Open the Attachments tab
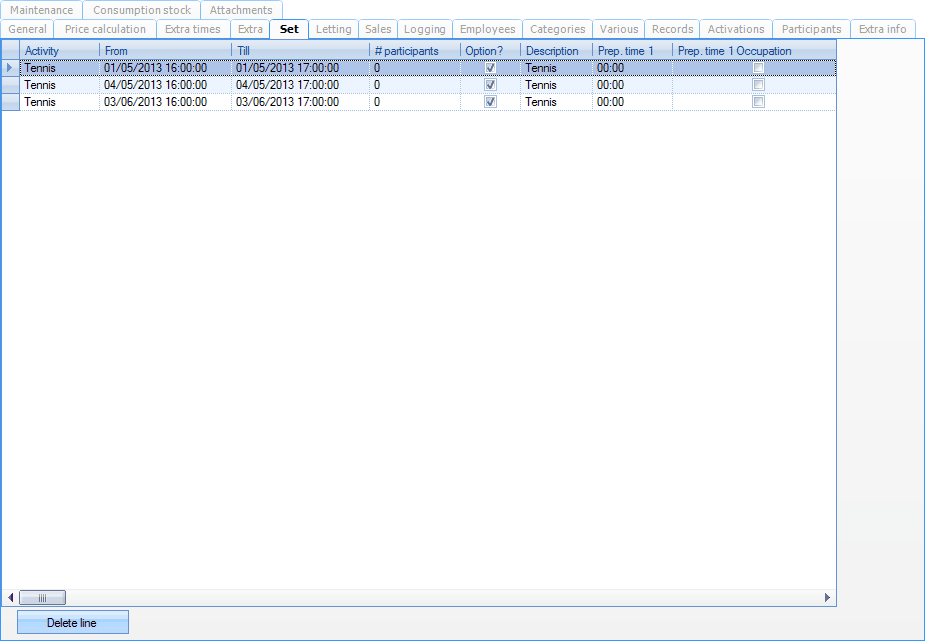Screen dimensions: 925x641 (x=241, y=10)
